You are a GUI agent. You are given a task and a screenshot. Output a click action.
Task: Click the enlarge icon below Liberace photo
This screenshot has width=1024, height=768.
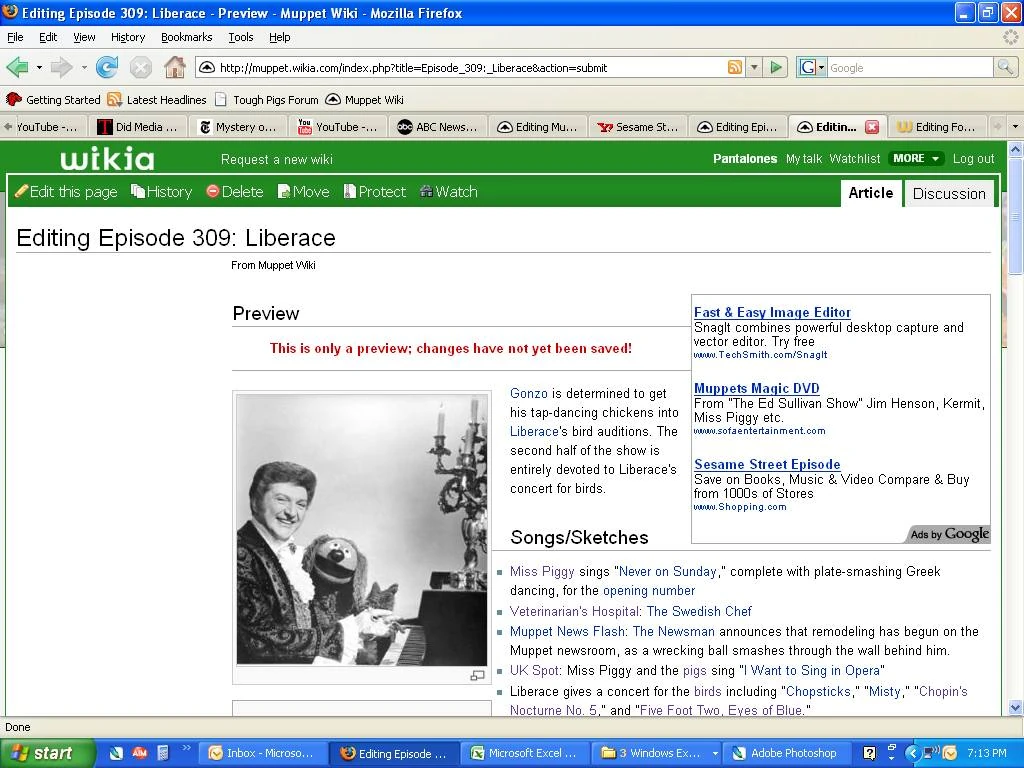[x=477, y=676]
